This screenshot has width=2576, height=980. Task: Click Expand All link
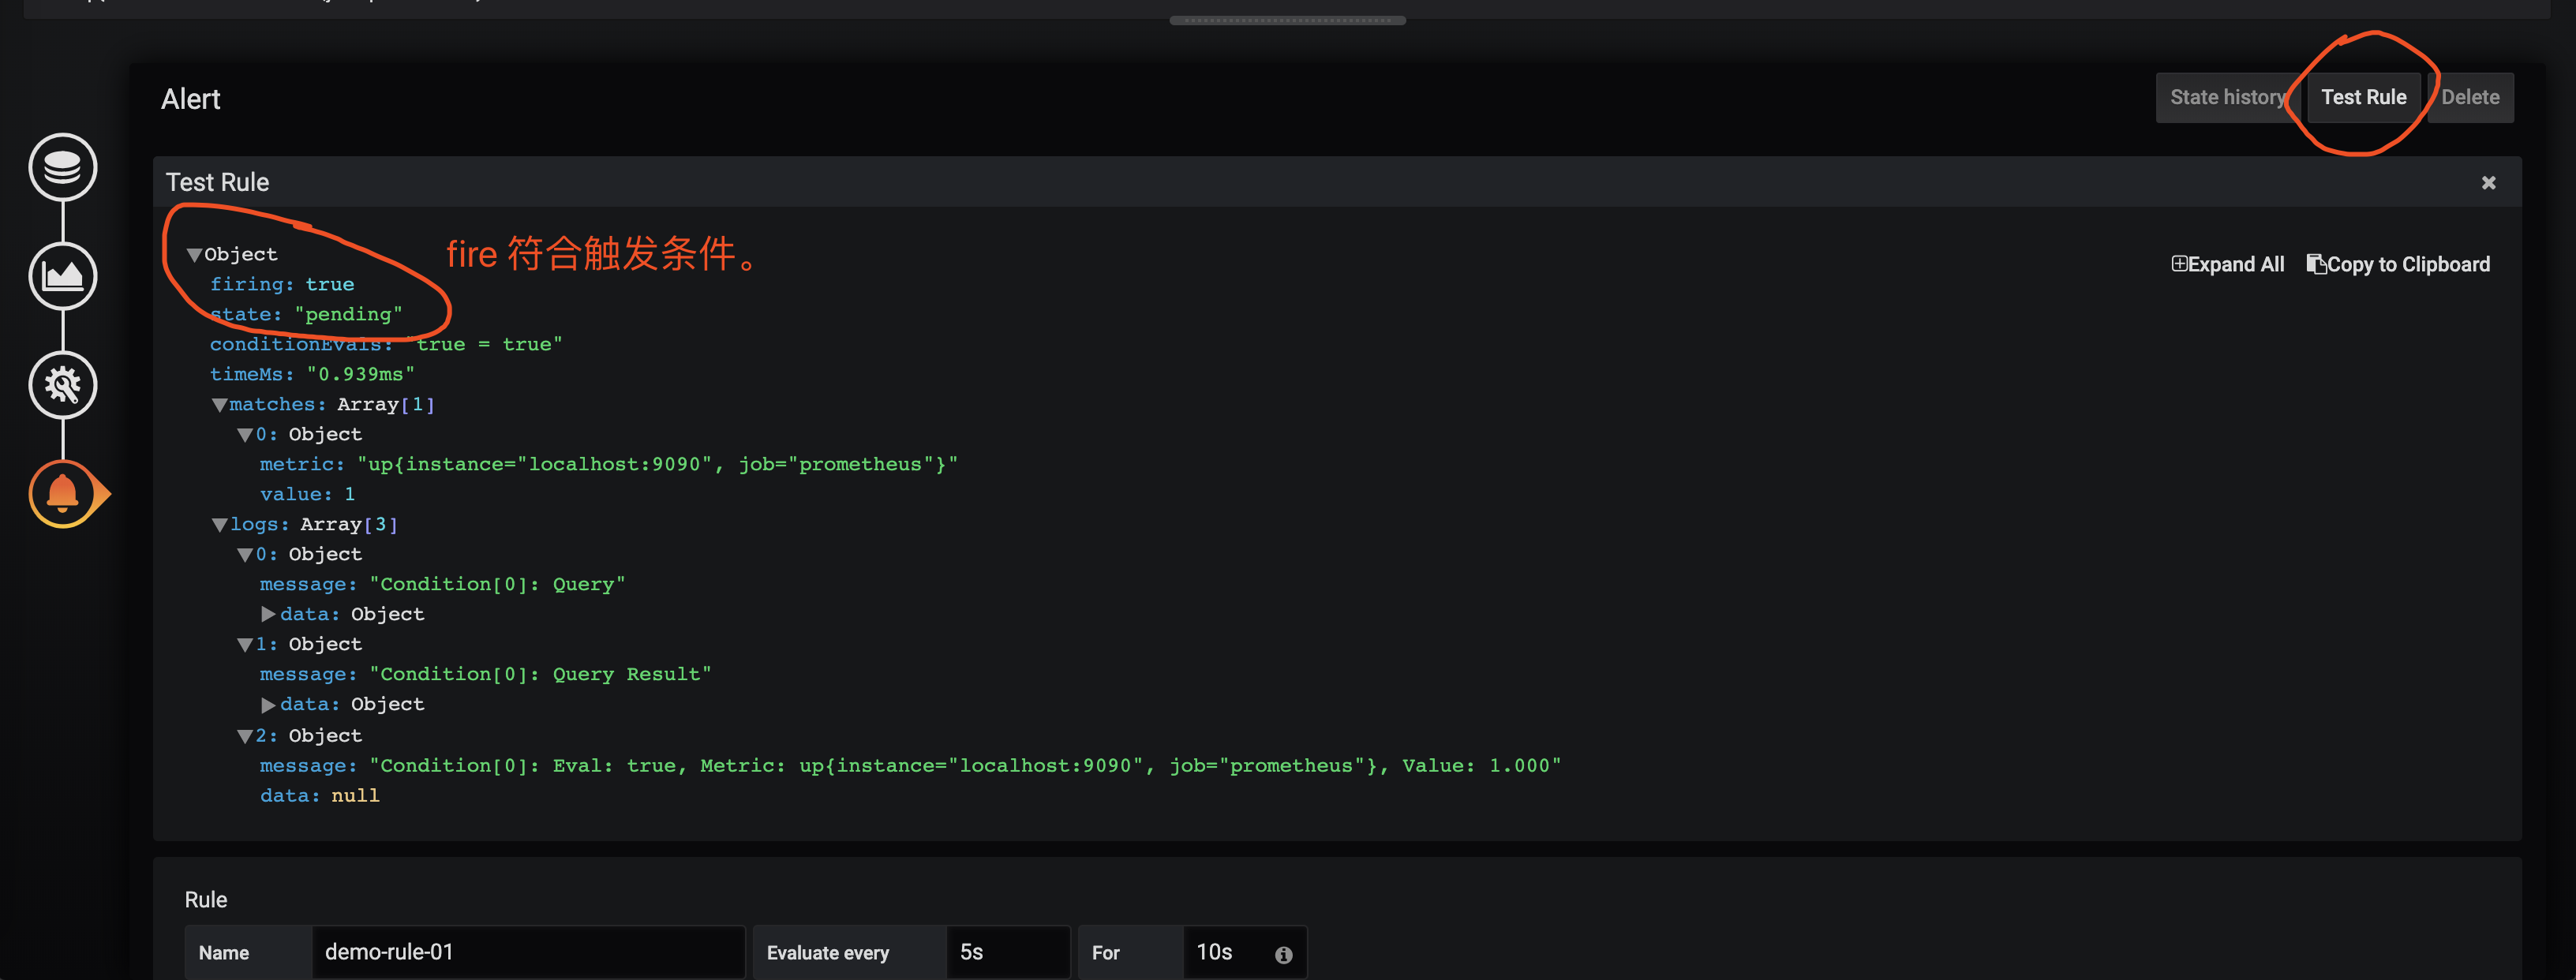pyautogui.click(x=2228, y=264)
